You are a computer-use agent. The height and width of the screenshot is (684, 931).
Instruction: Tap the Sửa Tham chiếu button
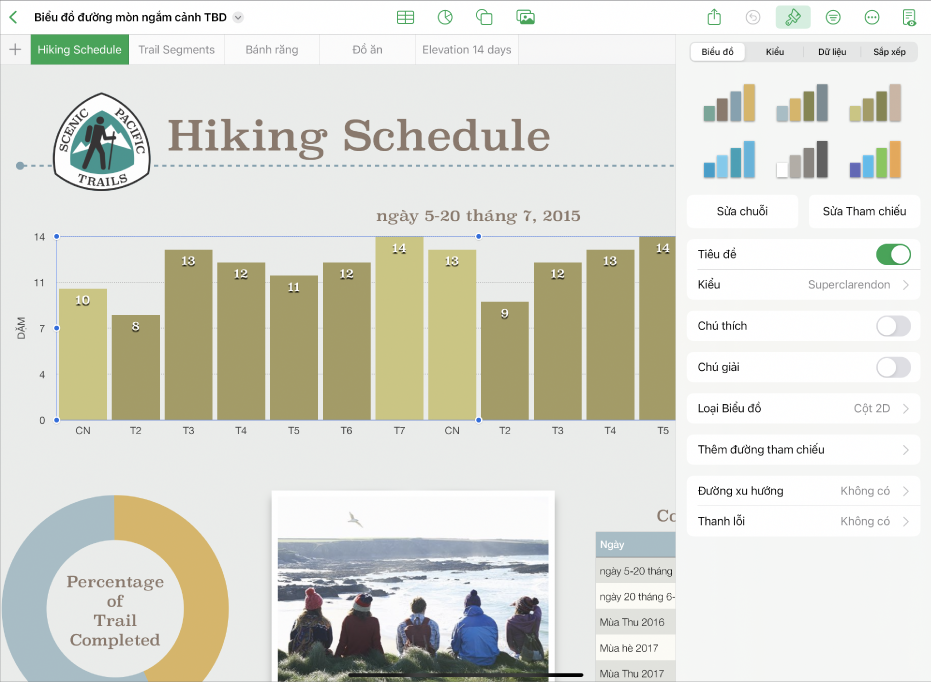pyautogui.click(x=864, y=211)
